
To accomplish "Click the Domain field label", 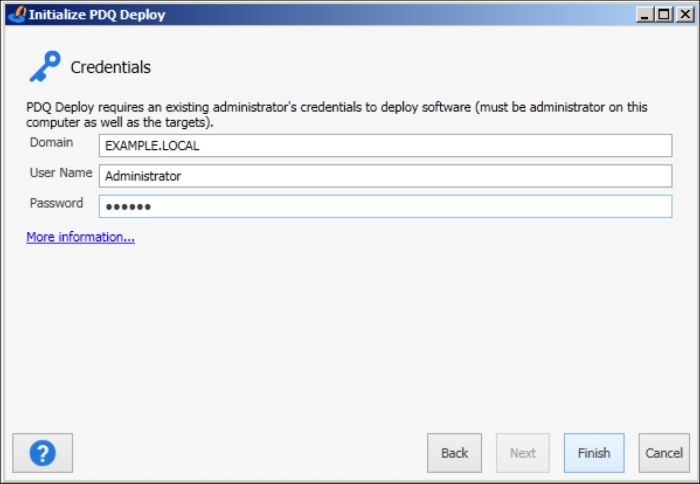I will click(x=51, y=143).
